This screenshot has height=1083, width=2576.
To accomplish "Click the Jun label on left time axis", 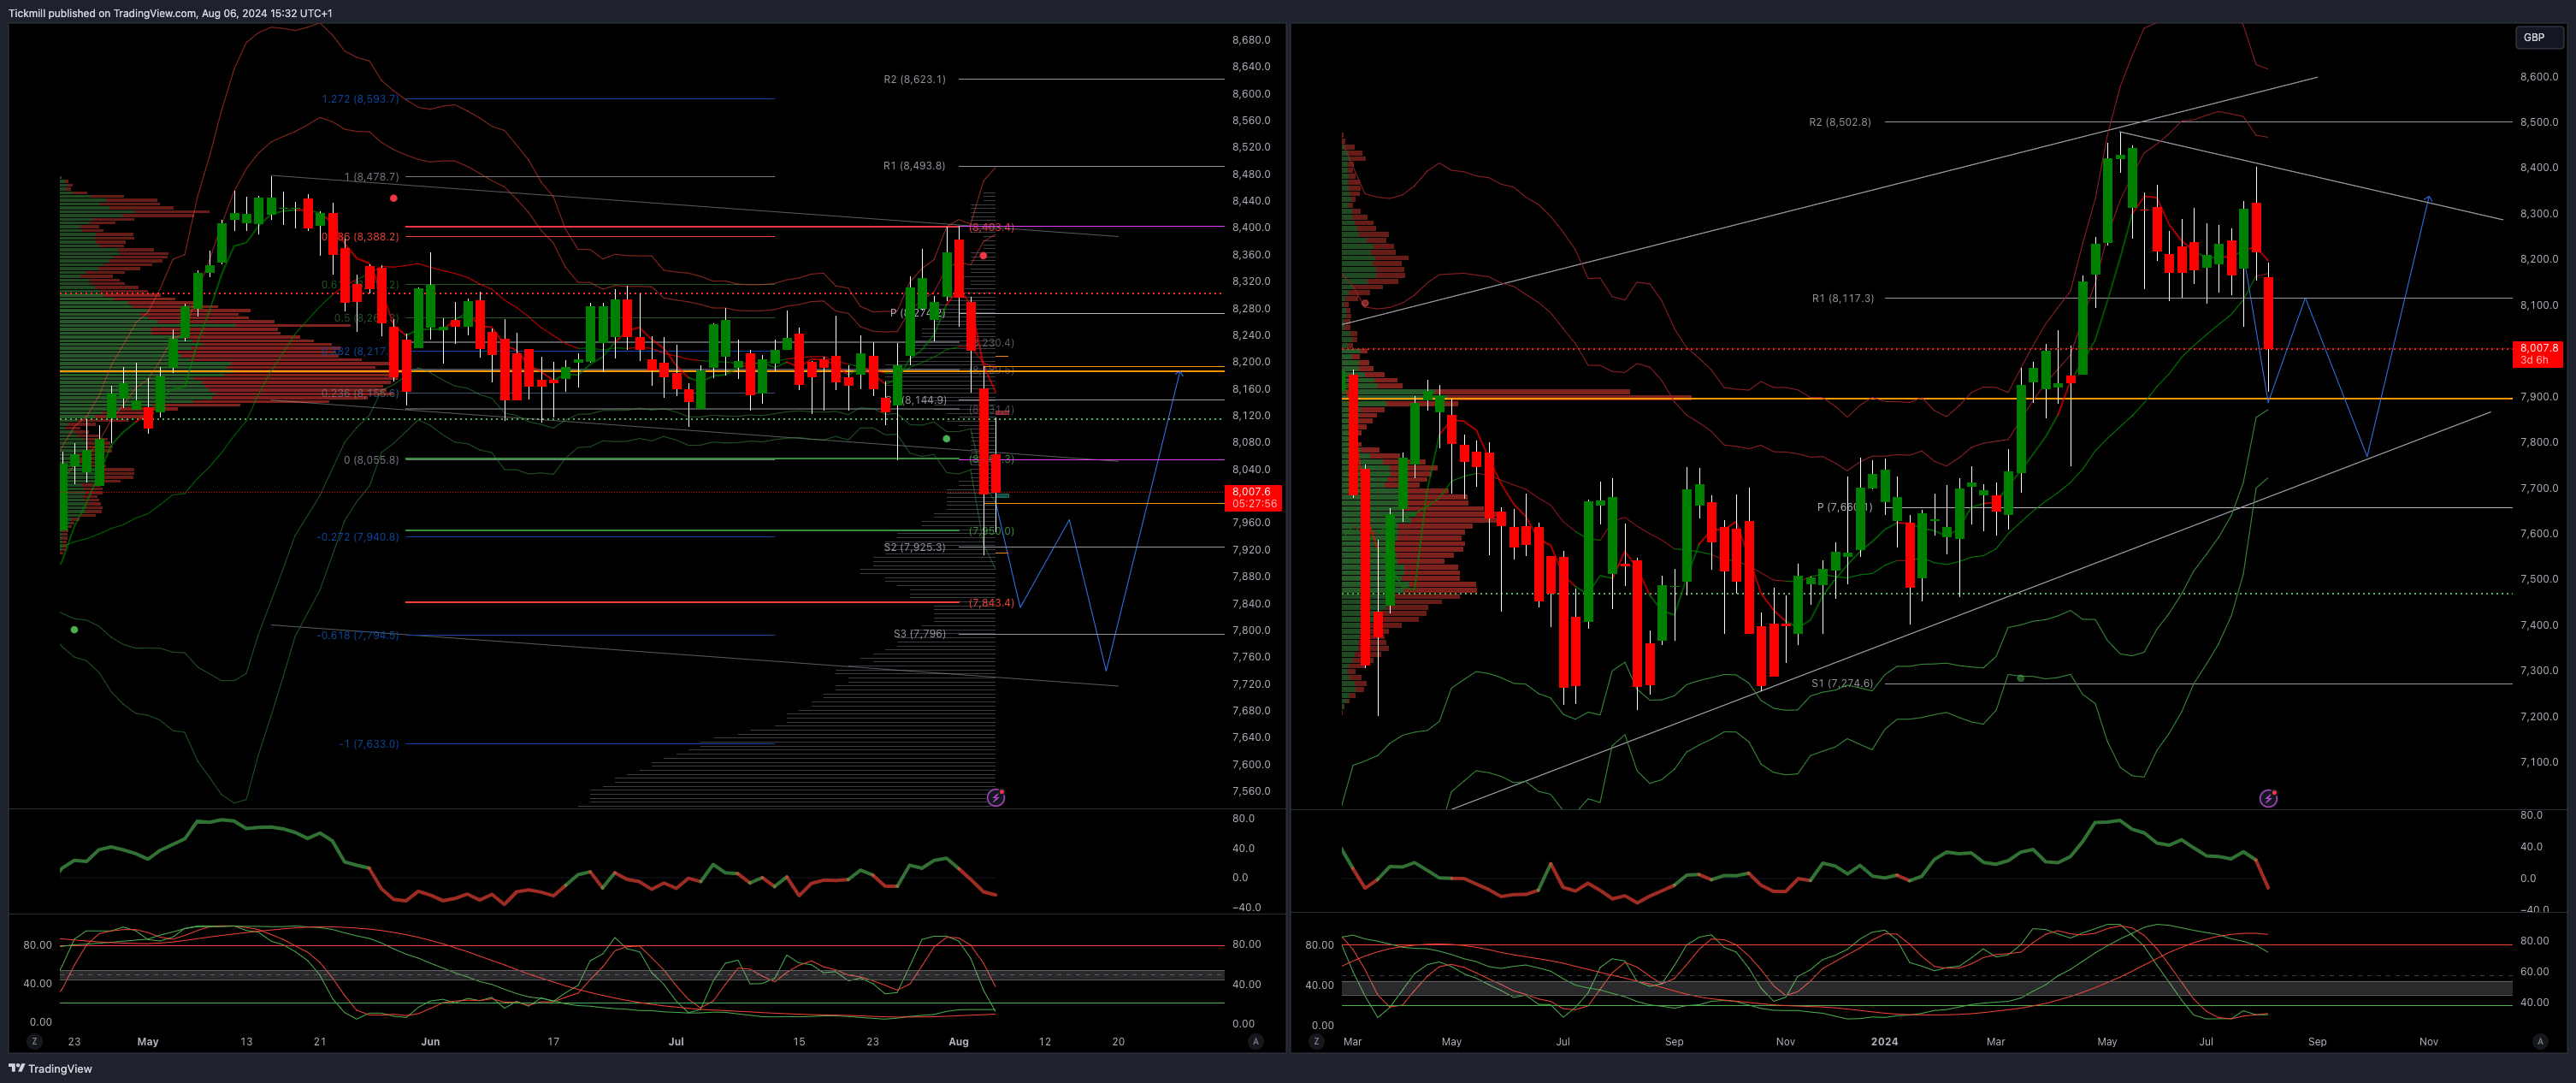I will [430, 1041].
